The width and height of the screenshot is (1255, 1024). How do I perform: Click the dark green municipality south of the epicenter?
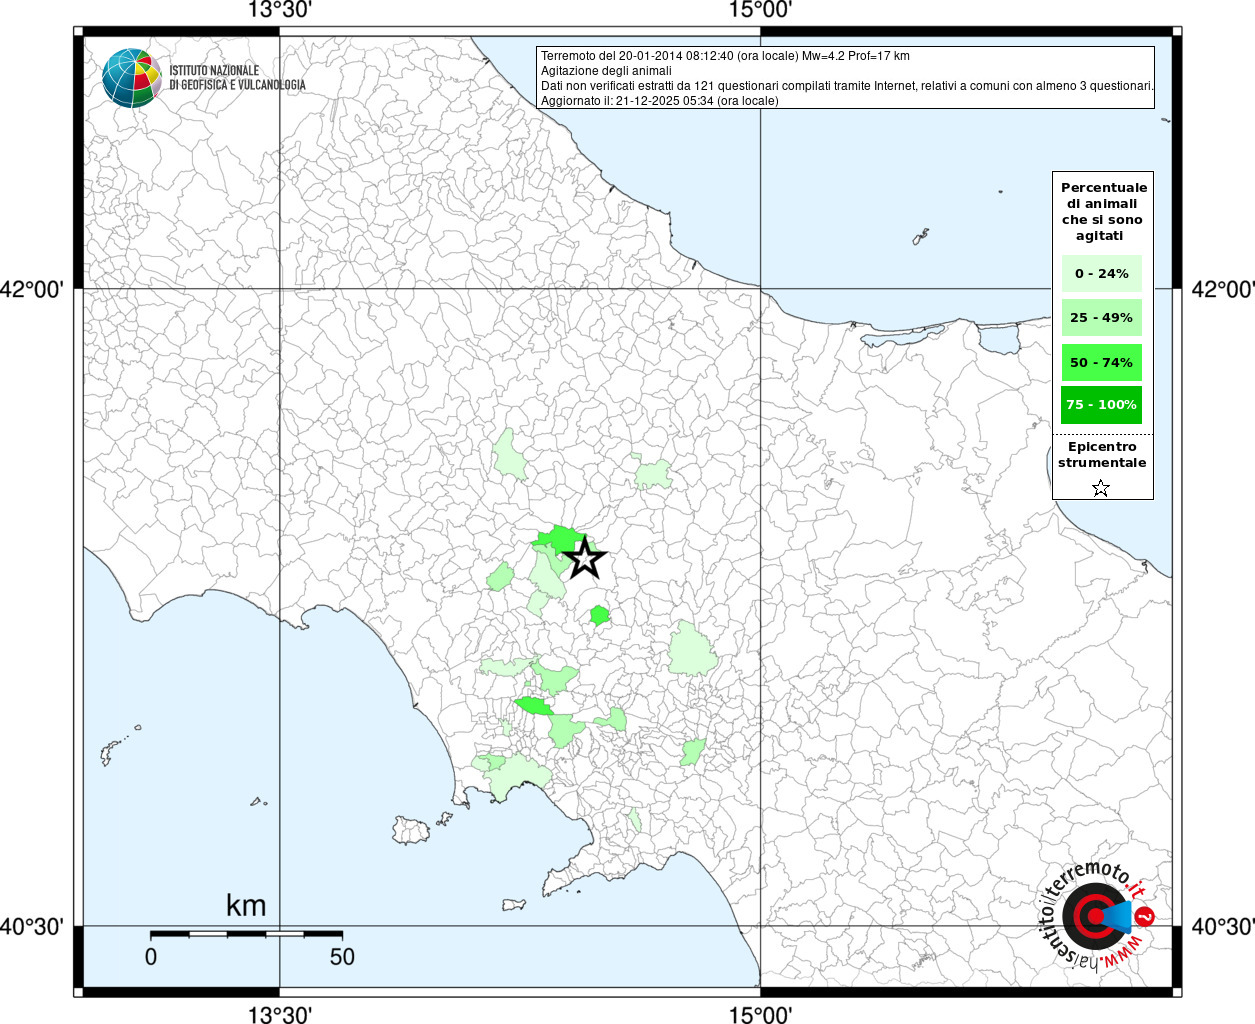click(599, 615)
